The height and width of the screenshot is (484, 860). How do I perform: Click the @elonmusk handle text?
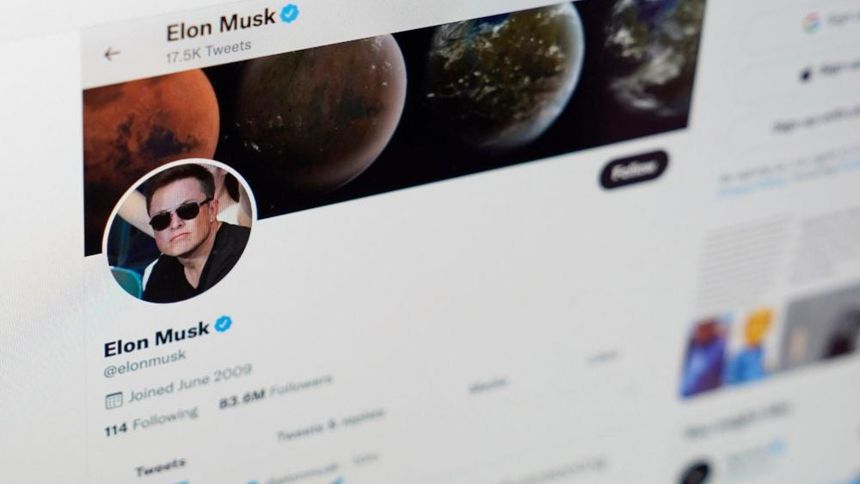[x=145, y=363]
